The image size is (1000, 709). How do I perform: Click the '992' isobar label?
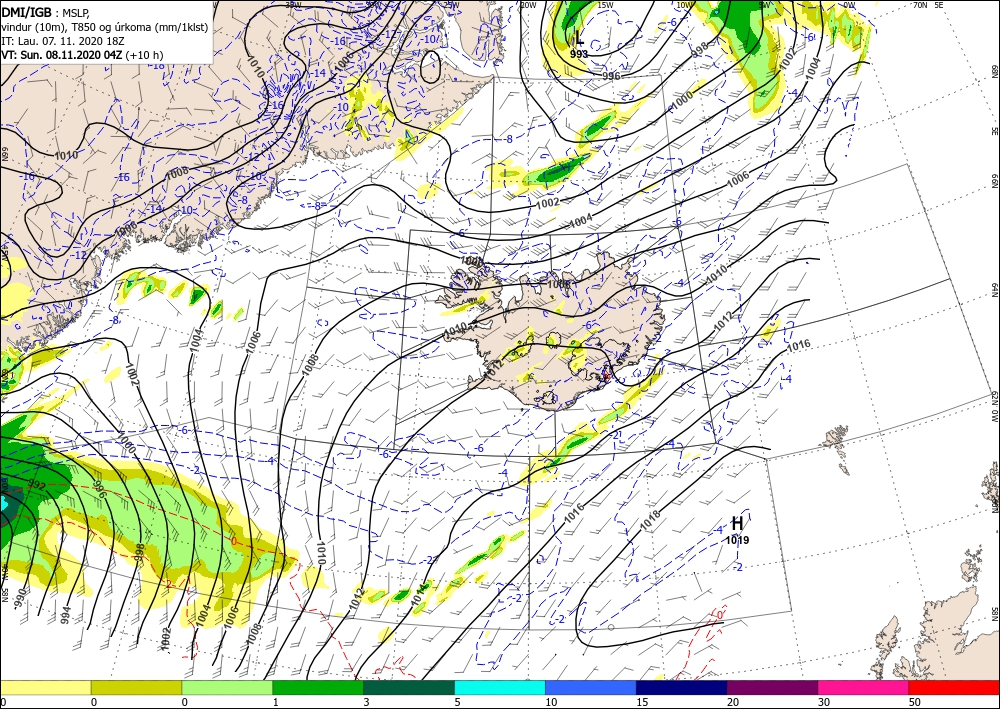click(x=36, y=485)
